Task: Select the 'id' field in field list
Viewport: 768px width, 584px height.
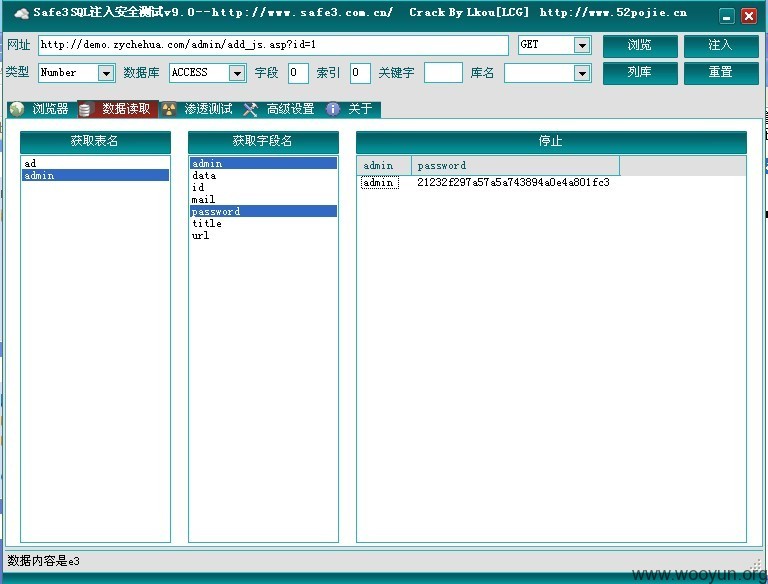Action: click(263, 187)
